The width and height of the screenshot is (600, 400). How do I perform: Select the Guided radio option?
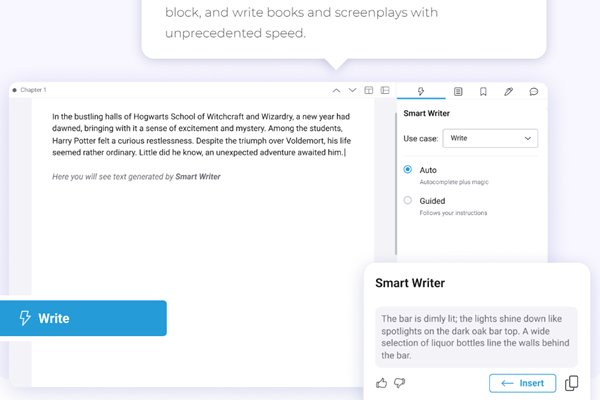point(408,200)
